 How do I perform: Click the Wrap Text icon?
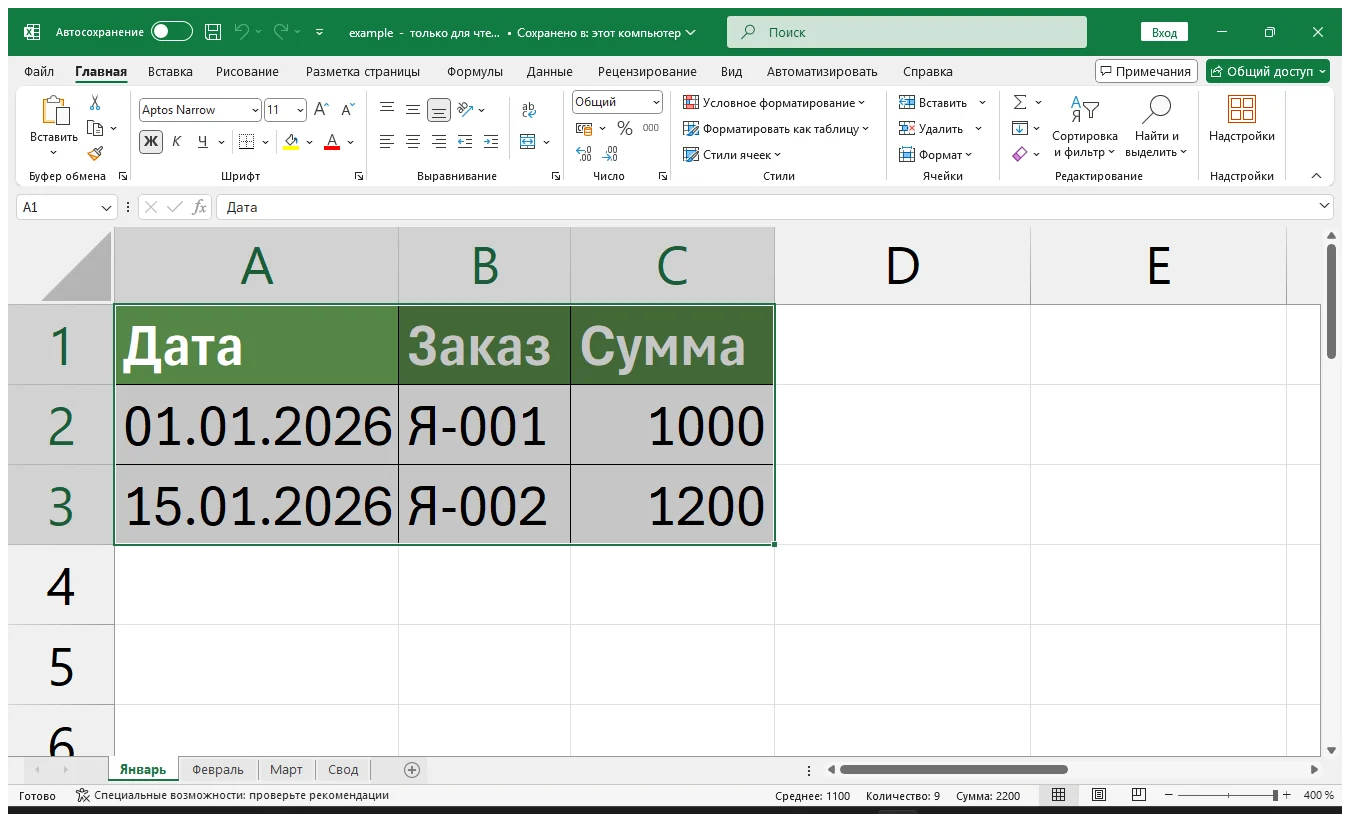tap(529, 110)
